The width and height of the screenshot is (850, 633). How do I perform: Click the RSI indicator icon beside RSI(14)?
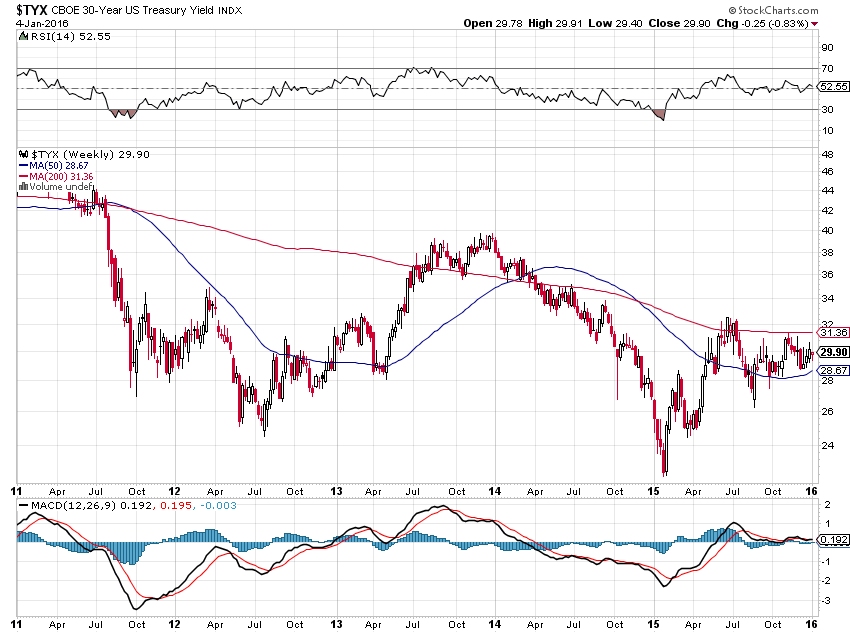[x=22, y=35]
